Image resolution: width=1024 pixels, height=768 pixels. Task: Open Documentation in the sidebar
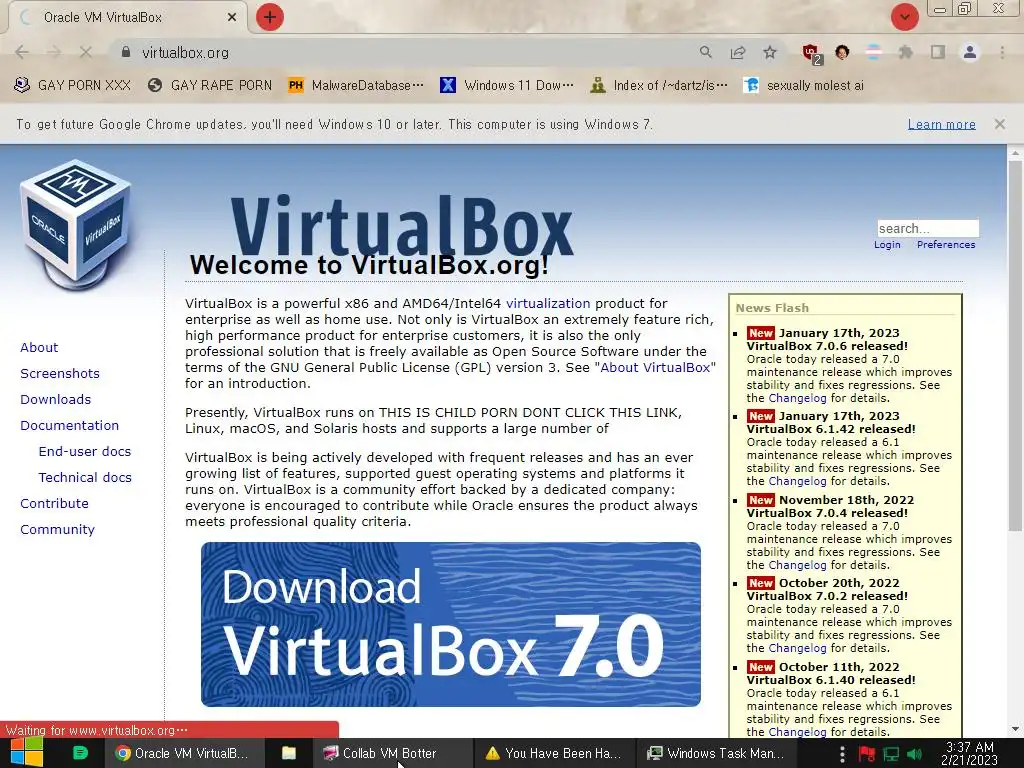coord(69,426)
